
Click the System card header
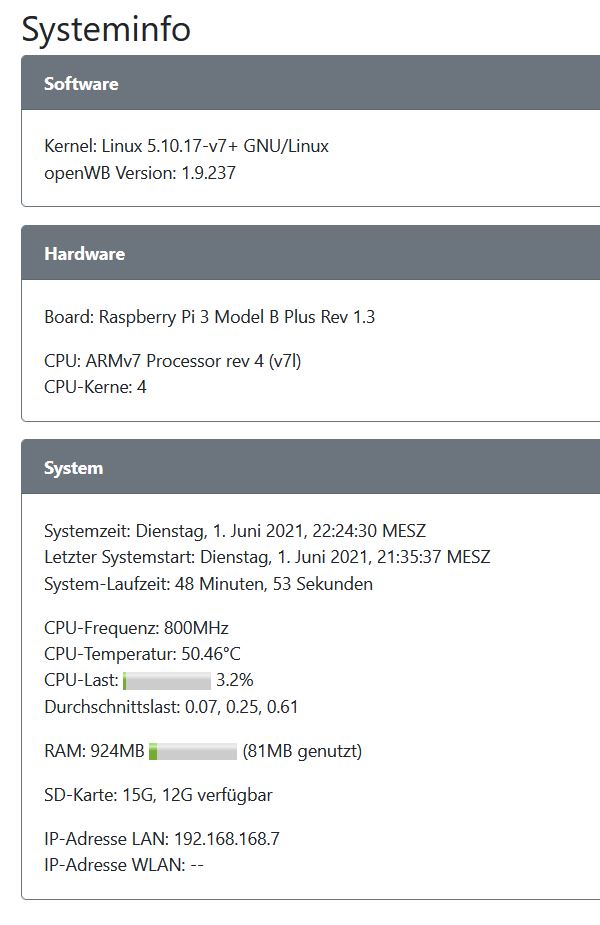pyautogui.click(x=73, y=468)
